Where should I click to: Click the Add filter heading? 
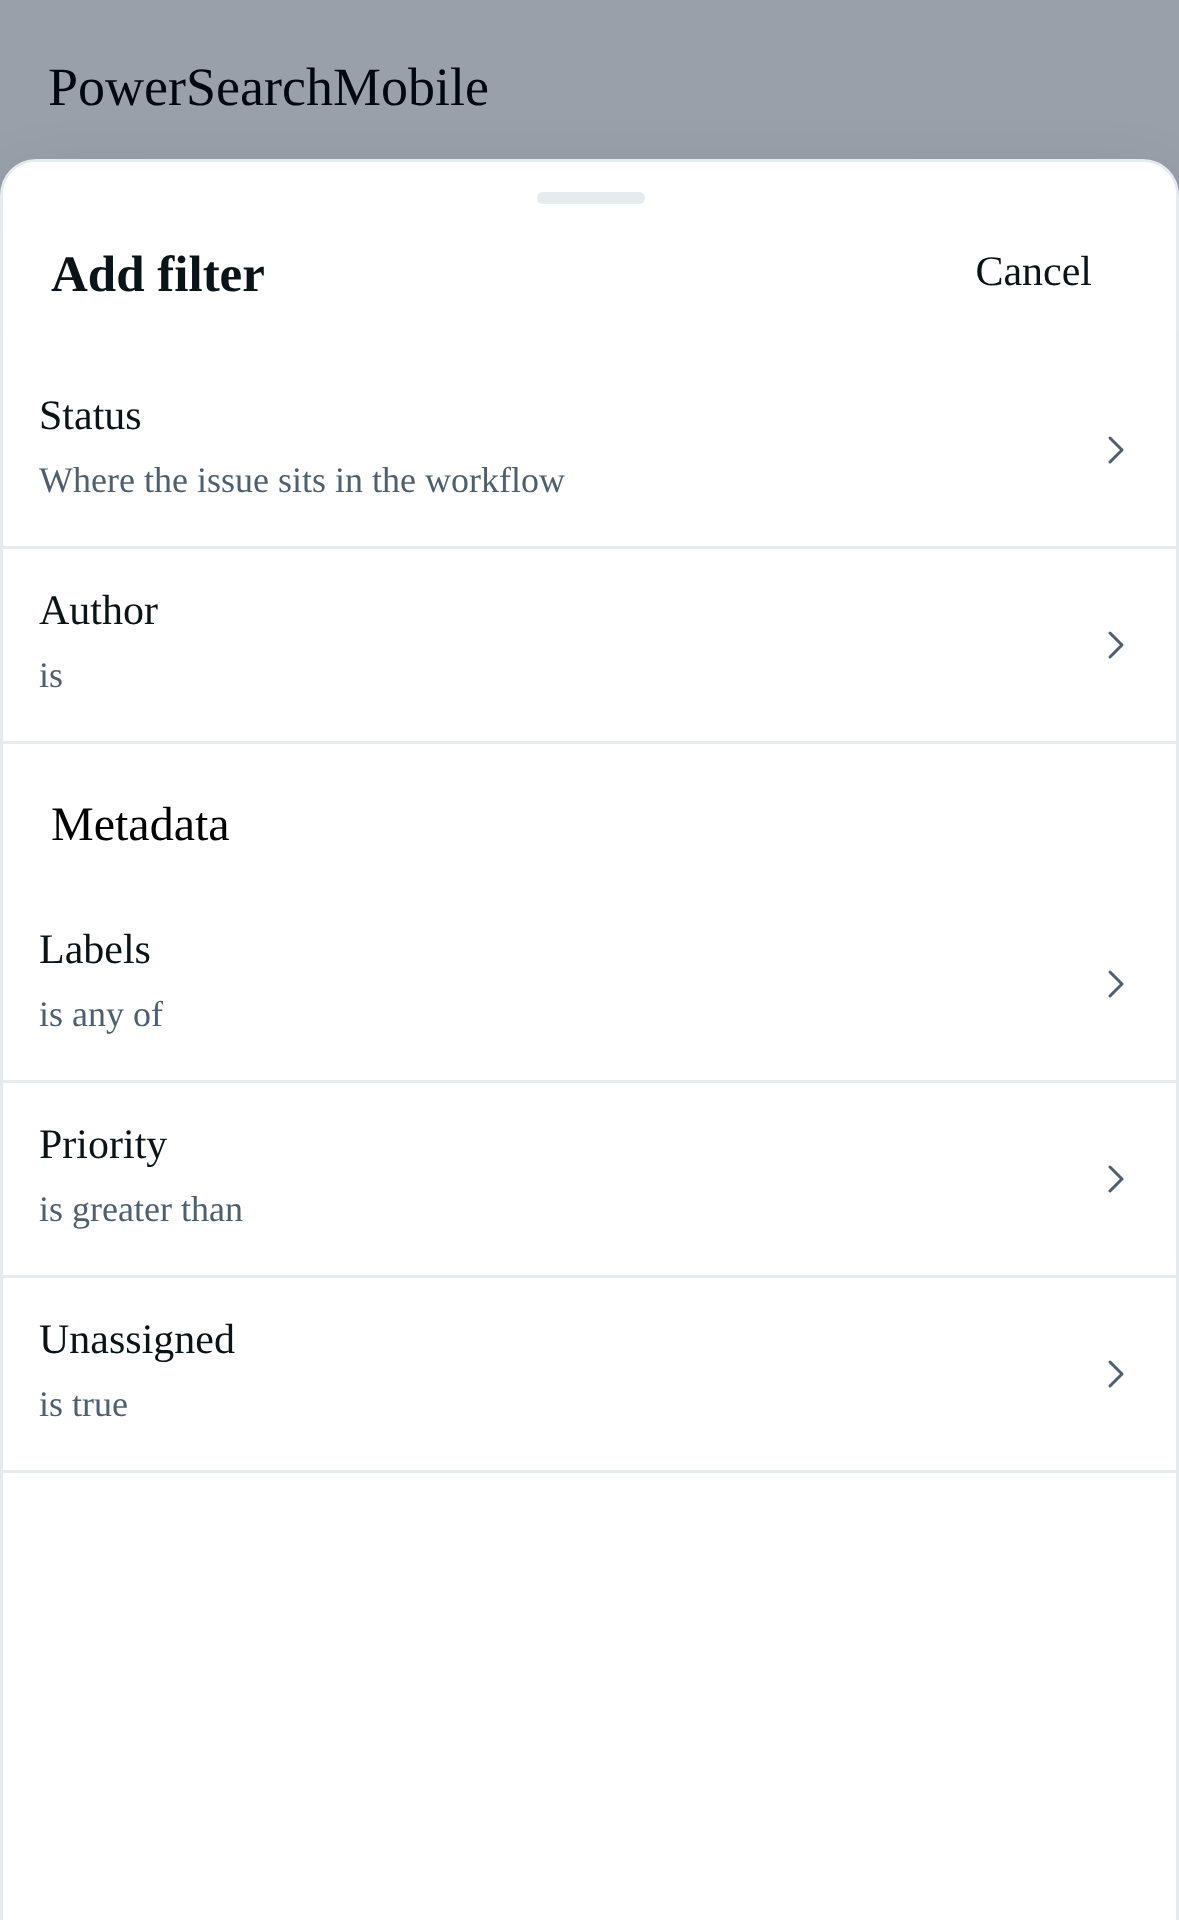[x=158, y=274]
